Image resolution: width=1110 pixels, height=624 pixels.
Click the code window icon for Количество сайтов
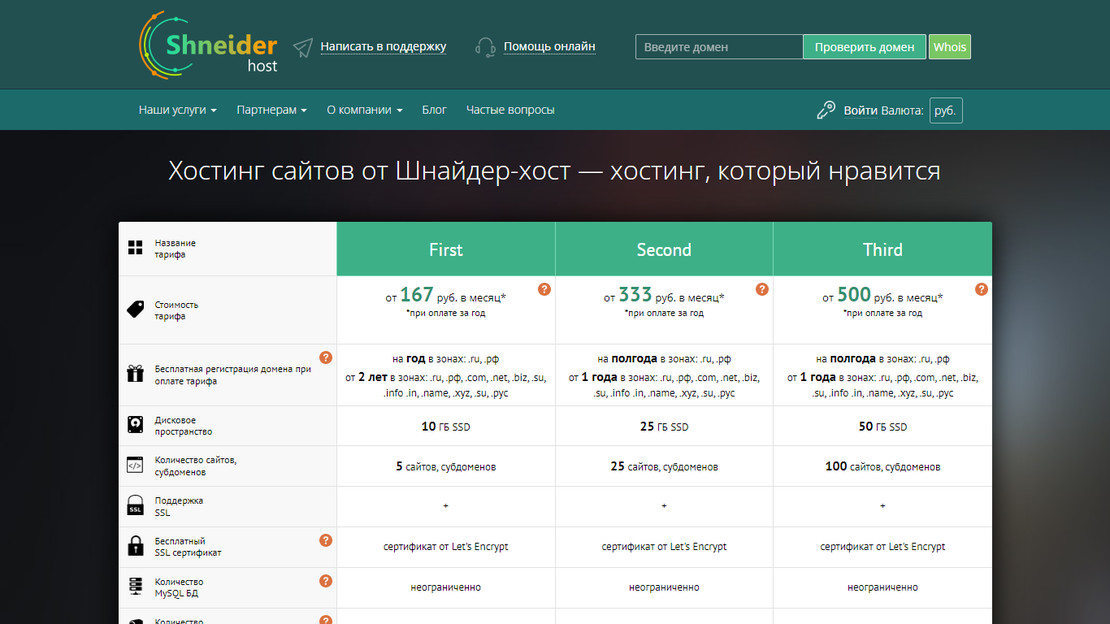pos(135,465)
